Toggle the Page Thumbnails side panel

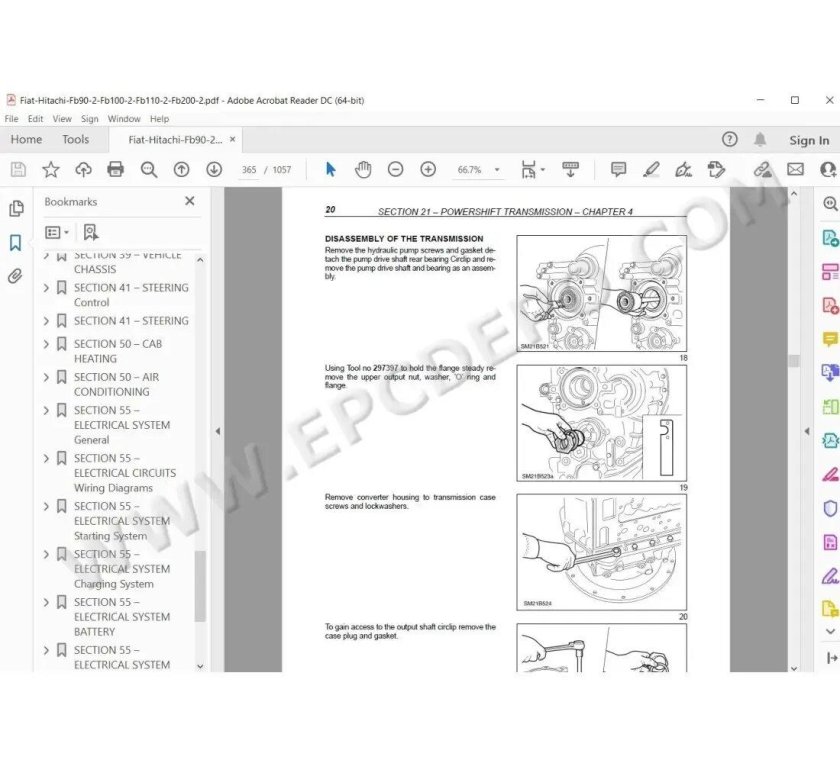tap(16, 208)
